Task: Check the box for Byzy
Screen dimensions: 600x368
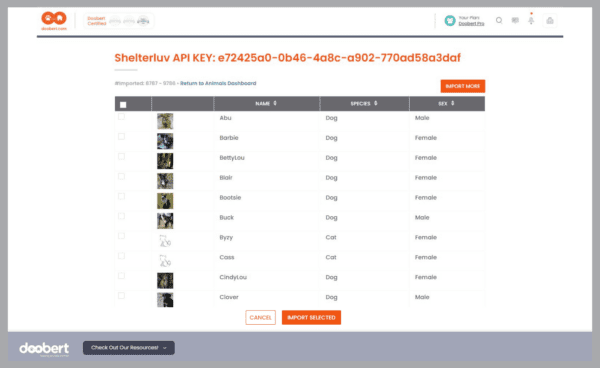Action: pos(121,236)
